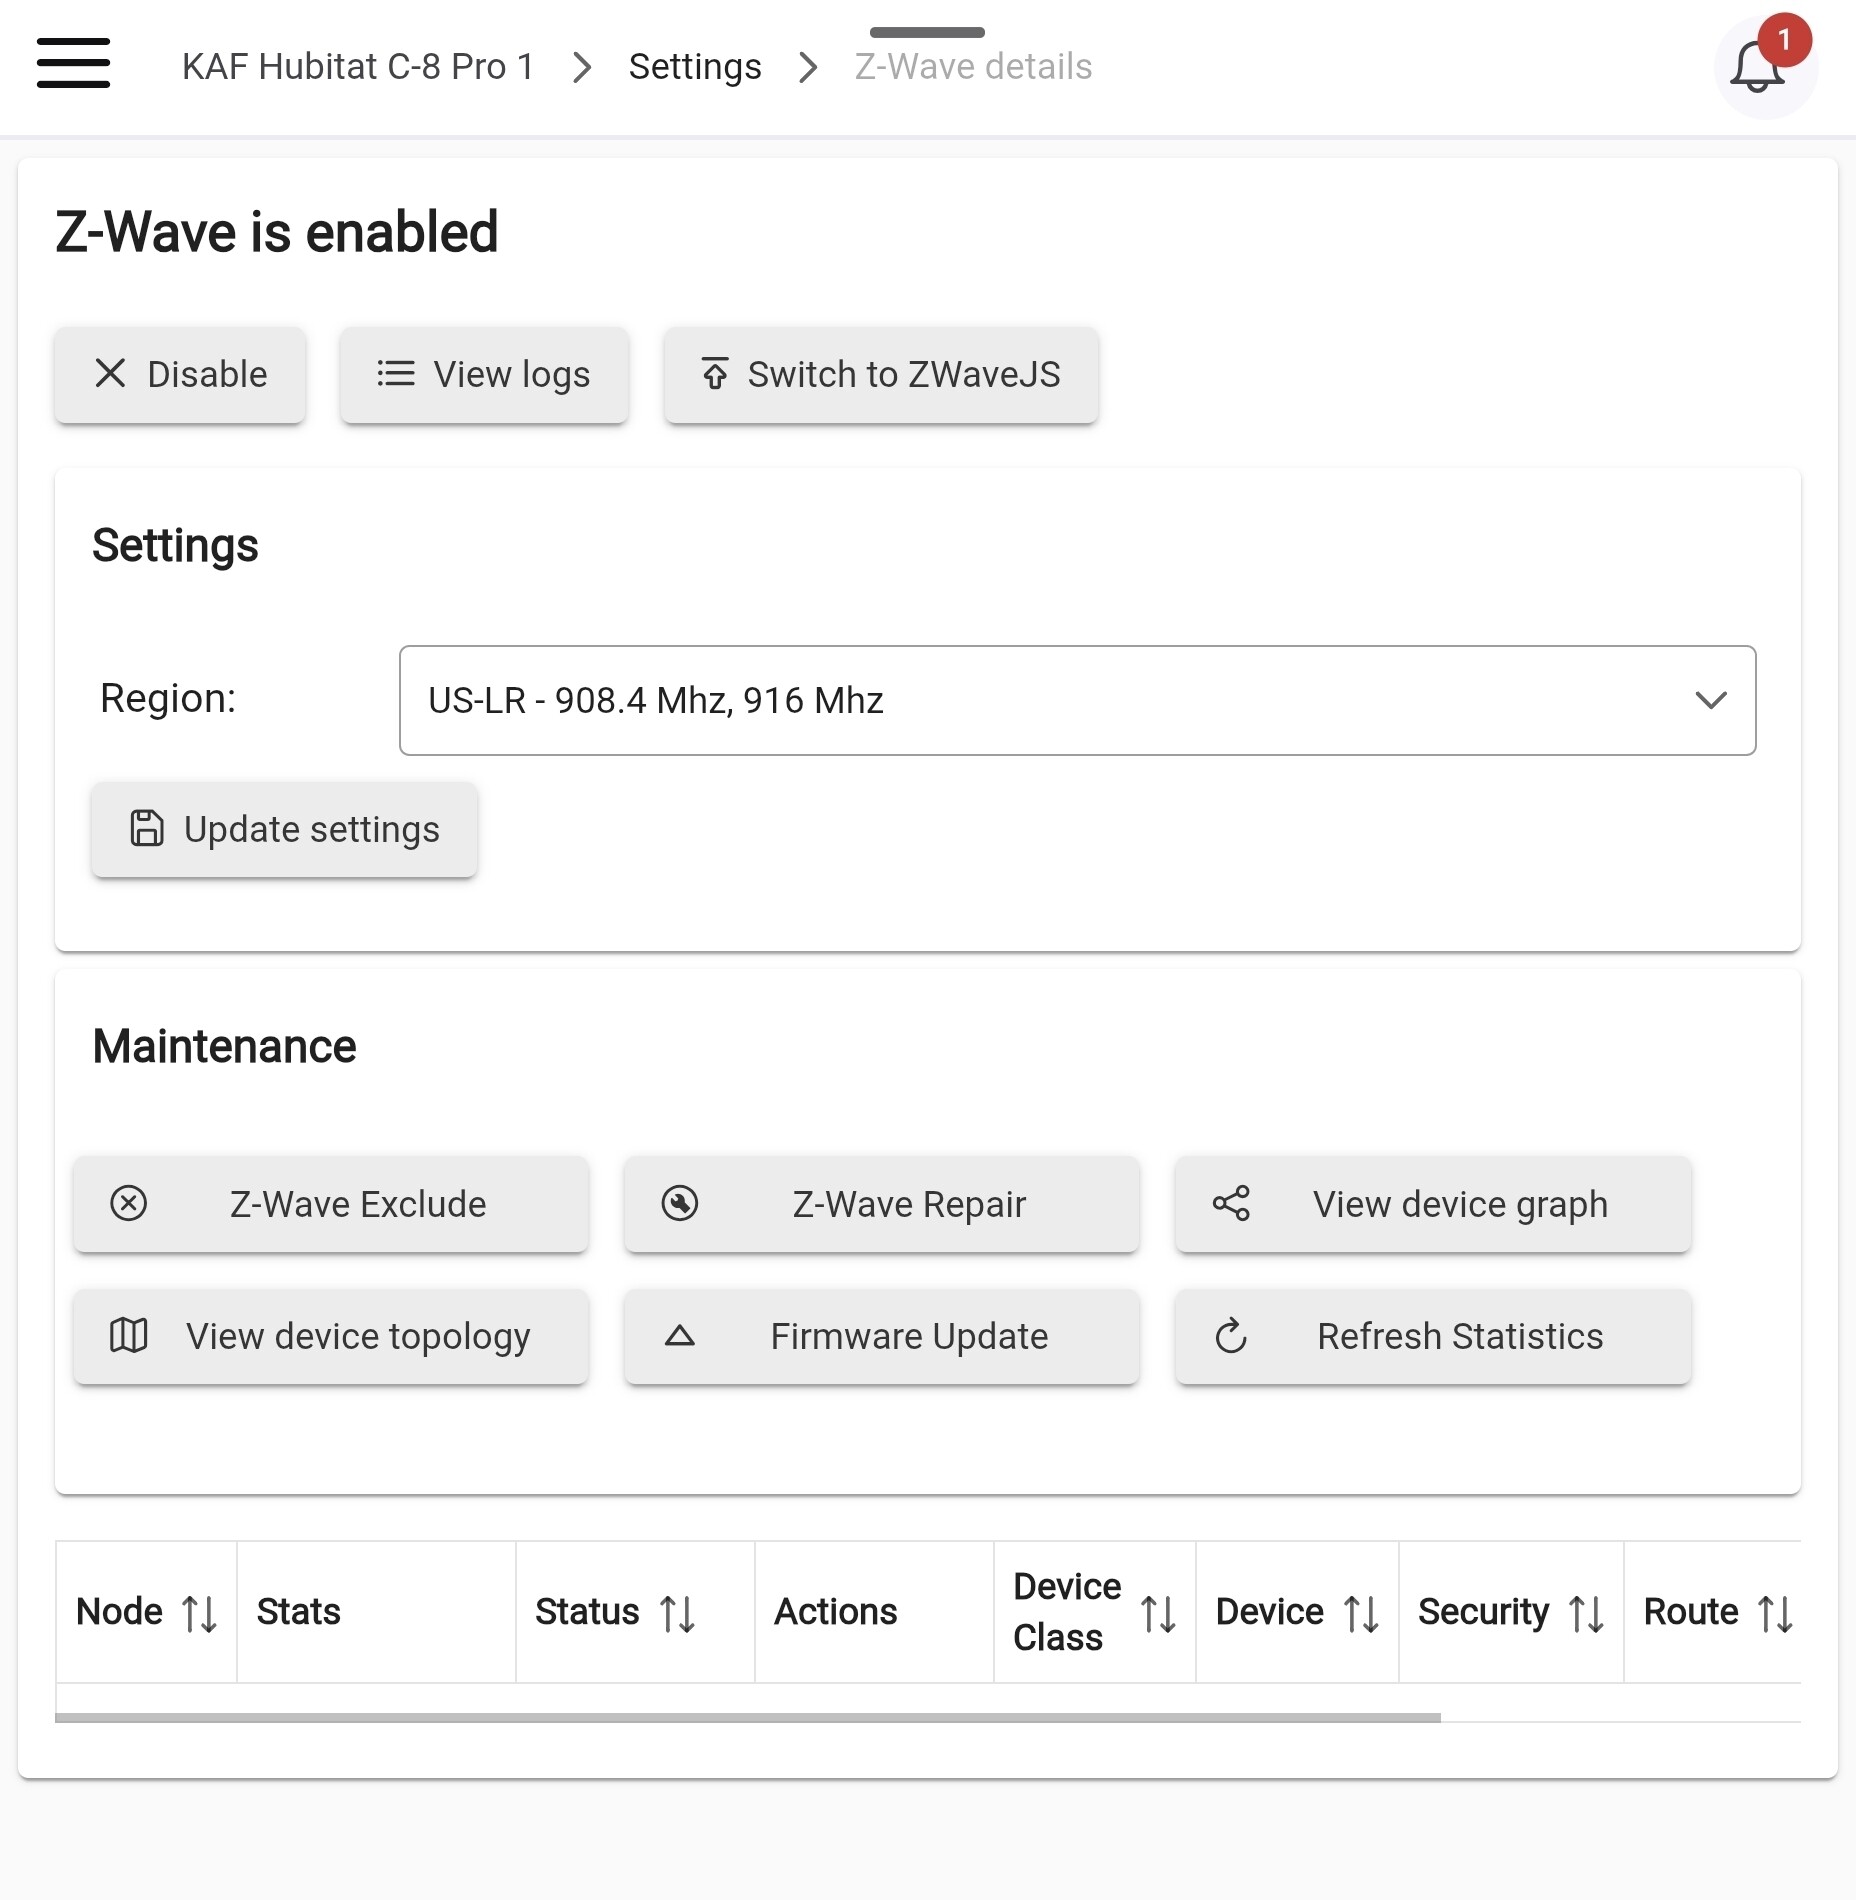Switch to ZWaveJS
Screen dimensions: 1856x1900
[881, 375]
